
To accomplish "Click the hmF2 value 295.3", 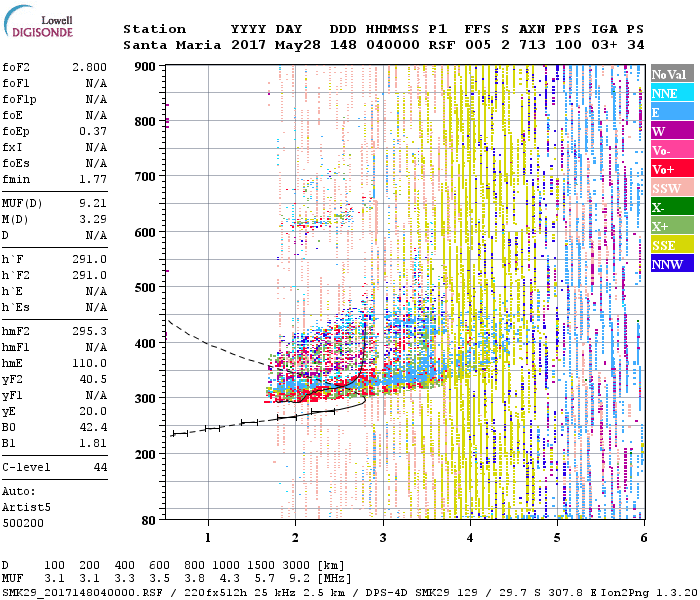I will click(90, 331).
